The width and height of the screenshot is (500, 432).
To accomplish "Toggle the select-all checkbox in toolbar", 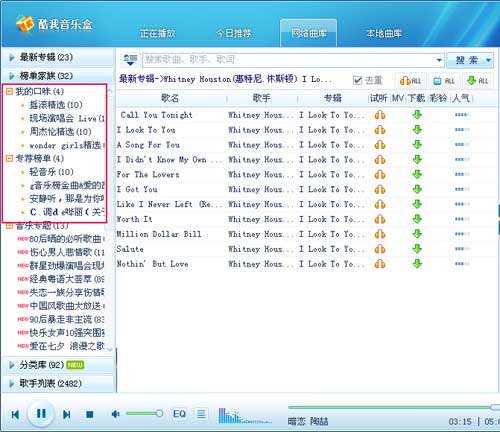I will (x=357, y=80).
